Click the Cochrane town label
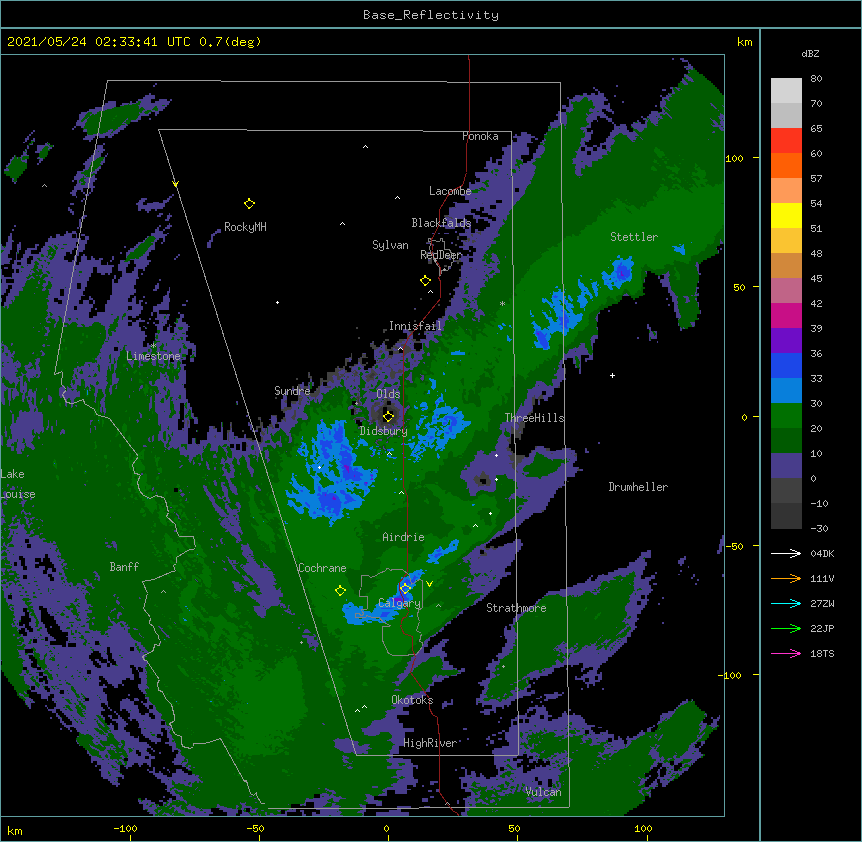The width and height of the screenshot is (862, 842). 322,568
